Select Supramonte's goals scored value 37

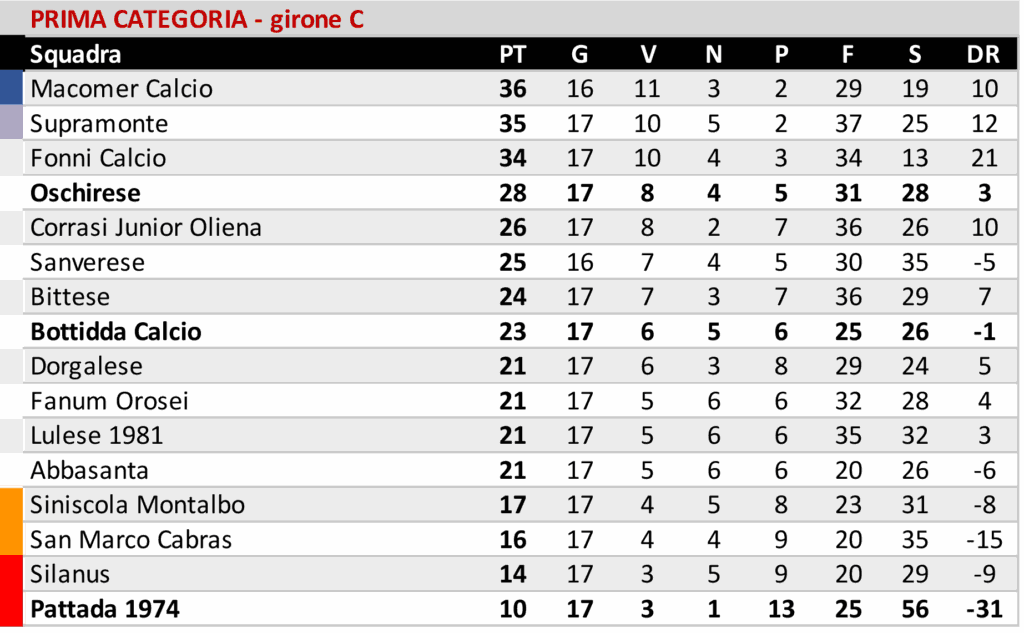point(848,123)
